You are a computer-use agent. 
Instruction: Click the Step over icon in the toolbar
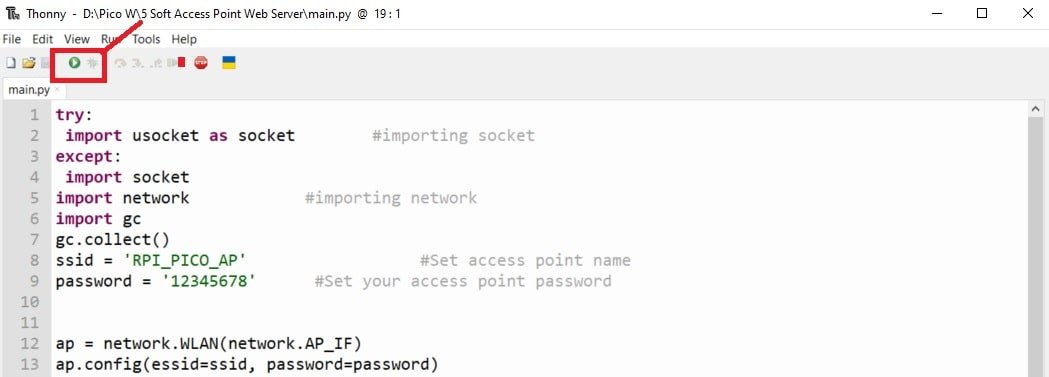click(120, 64)
